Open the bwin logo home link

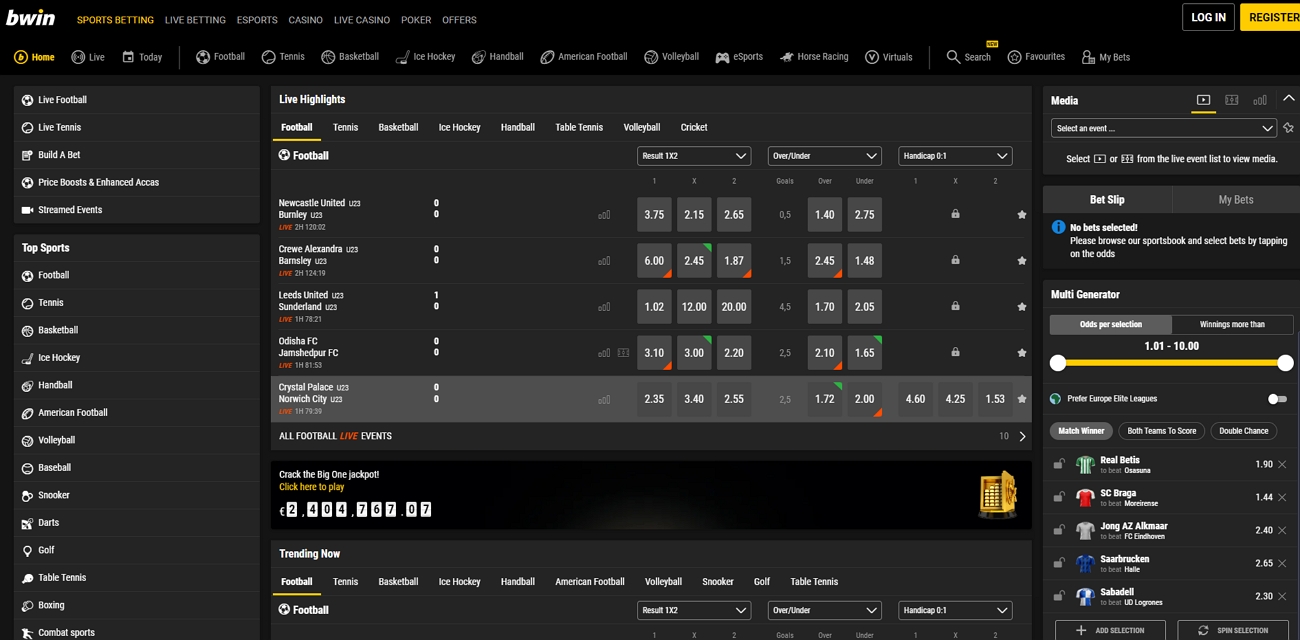click(x=31, y=18)
